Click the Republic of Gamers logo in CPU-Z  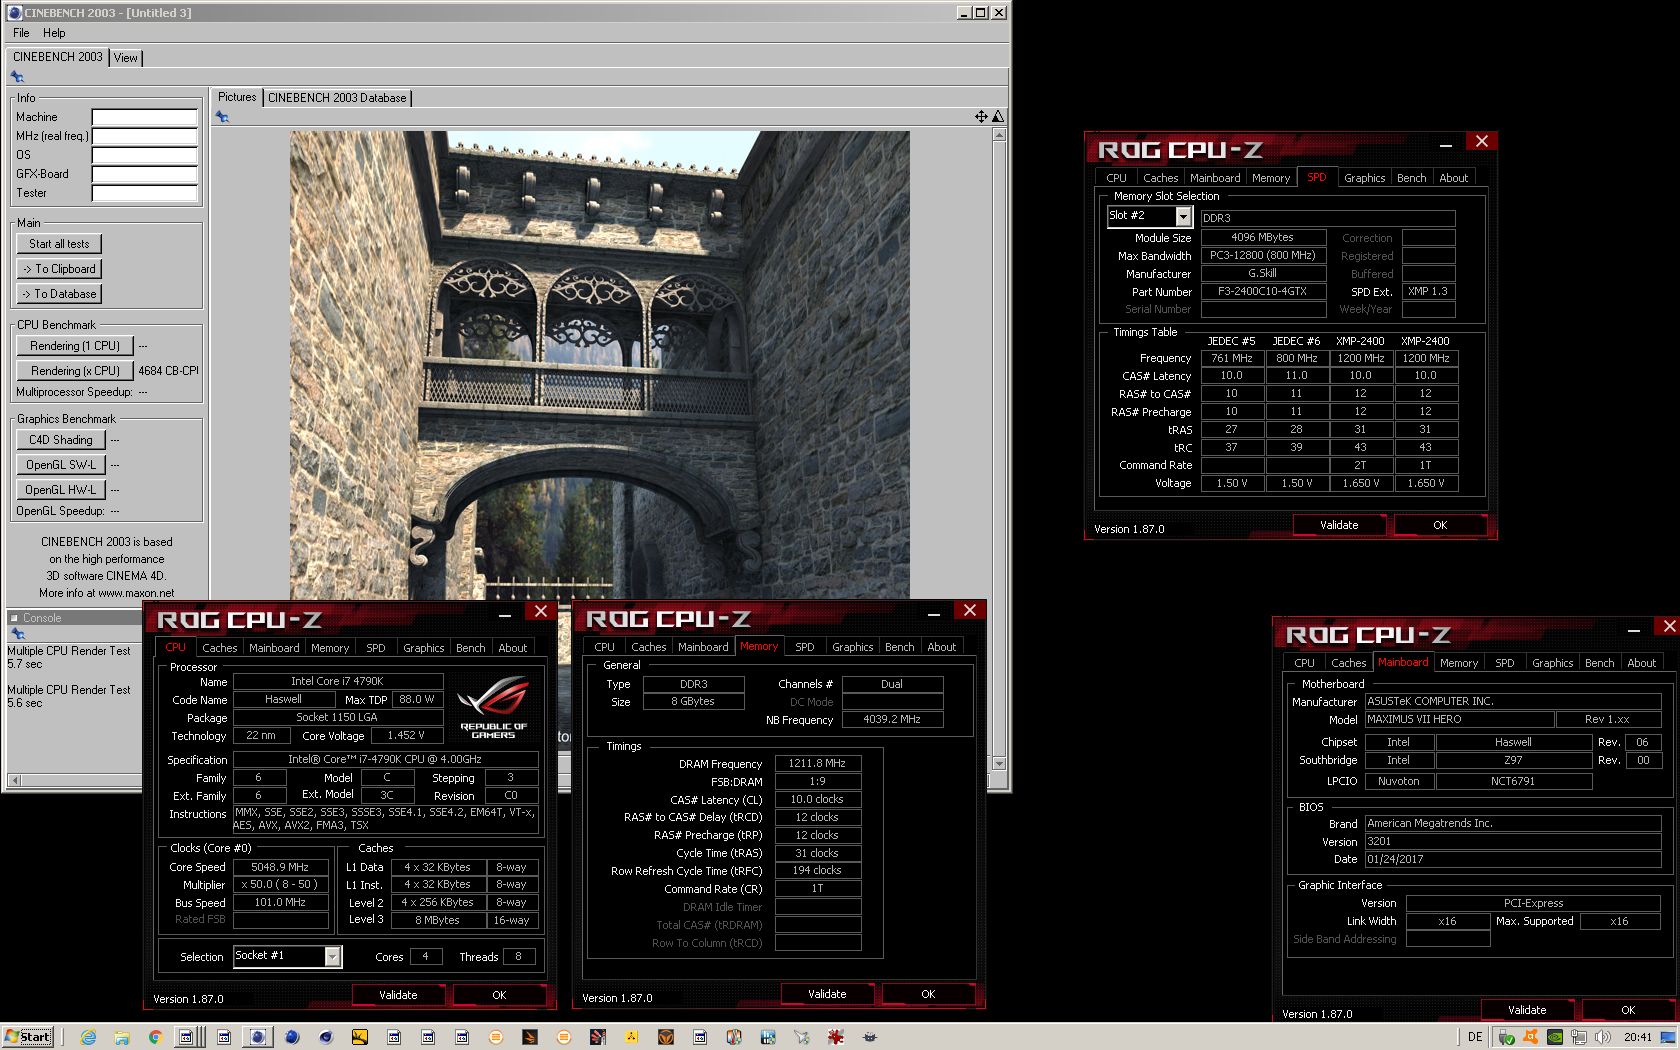(493, 707)
